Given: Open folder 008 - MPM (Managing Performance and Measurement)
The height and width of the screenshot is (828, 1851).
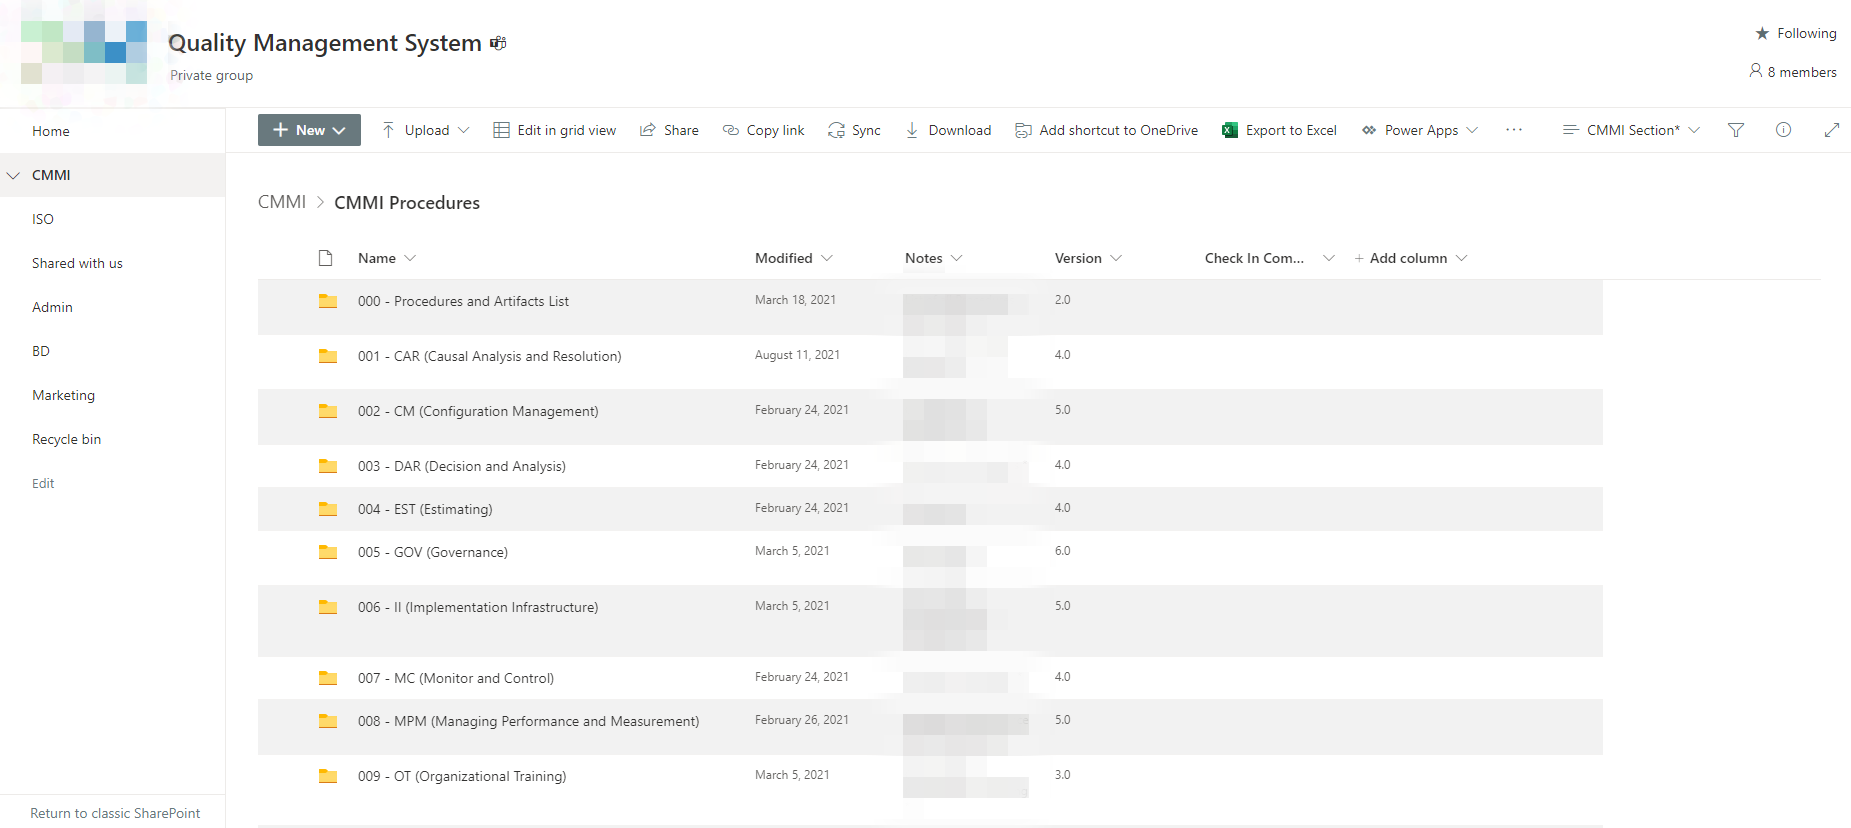Looking at the screenshot, I should click(x=529, y=721).
